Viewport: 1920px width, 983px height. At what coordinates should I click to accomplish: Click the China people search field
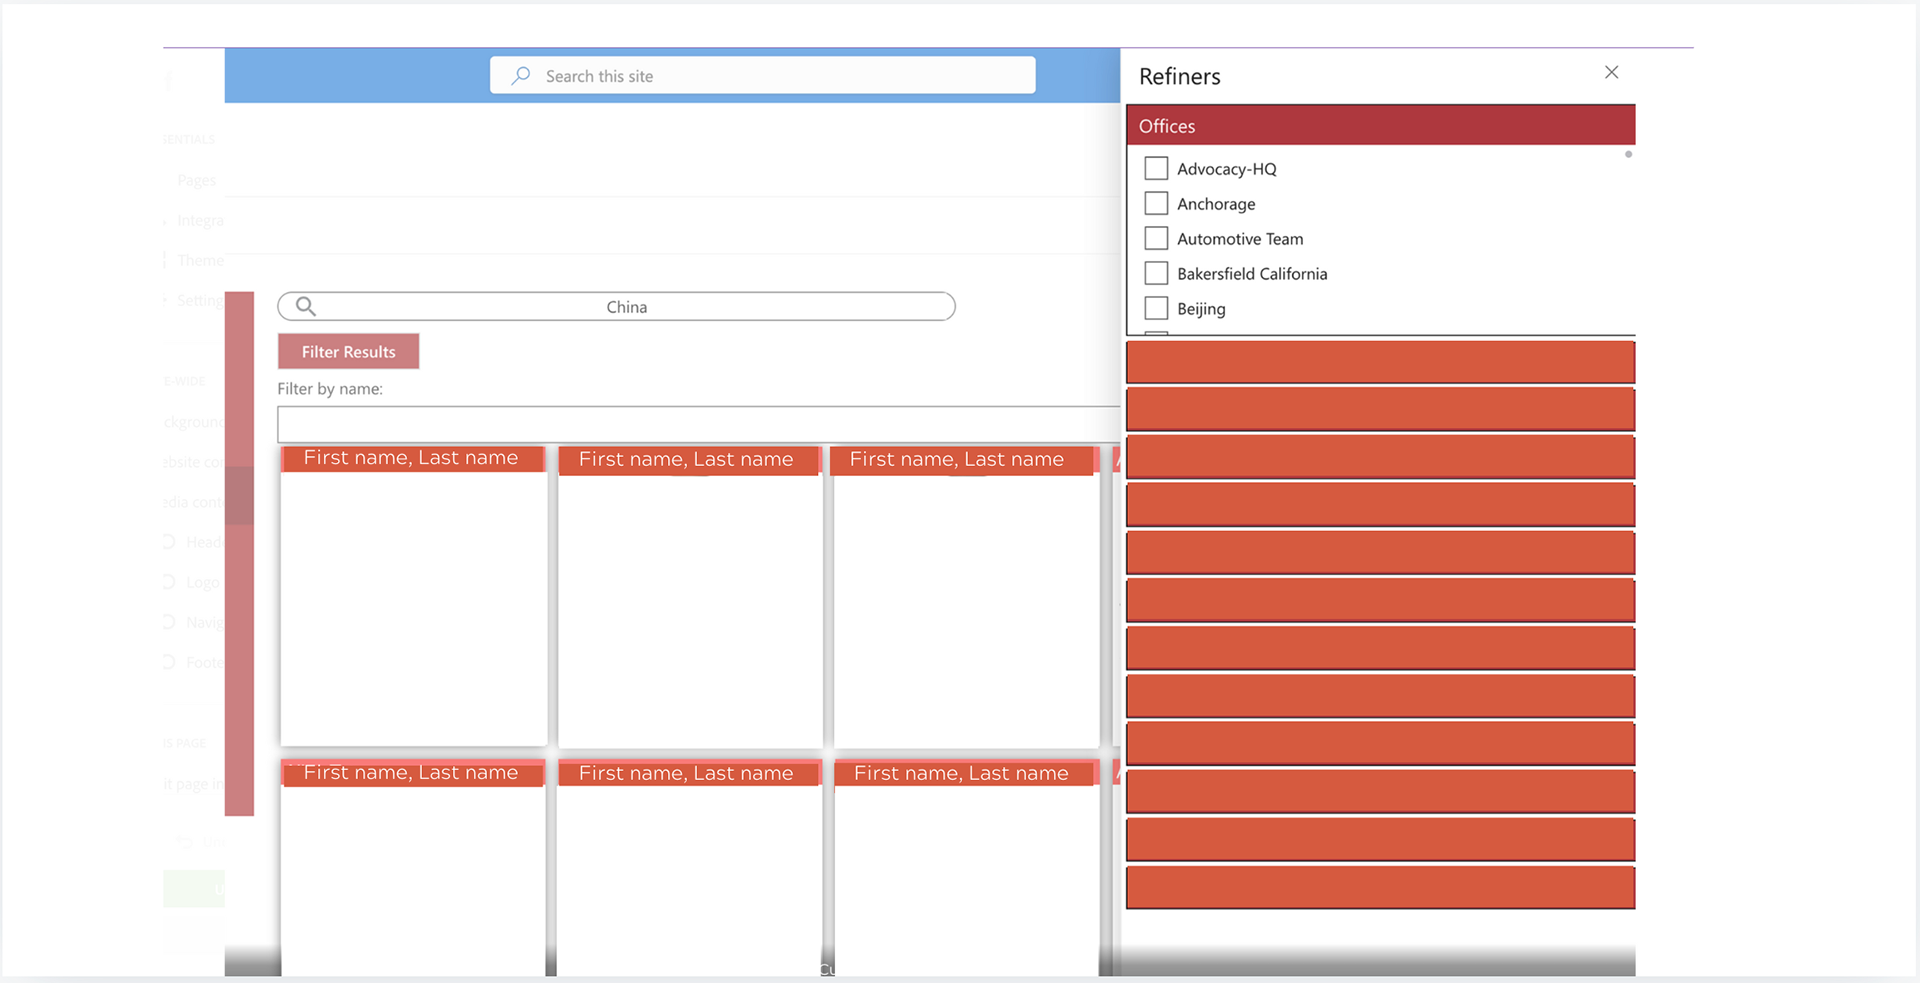[x=616, y=306]
